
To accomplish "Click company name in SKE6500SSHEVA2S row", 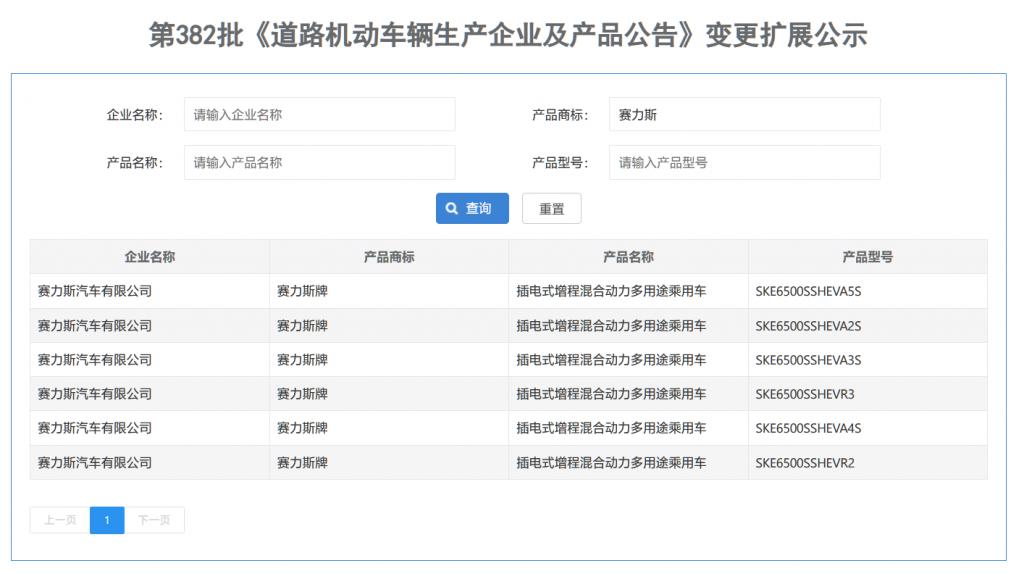I will pyautogui.click(x=95, y=326).
